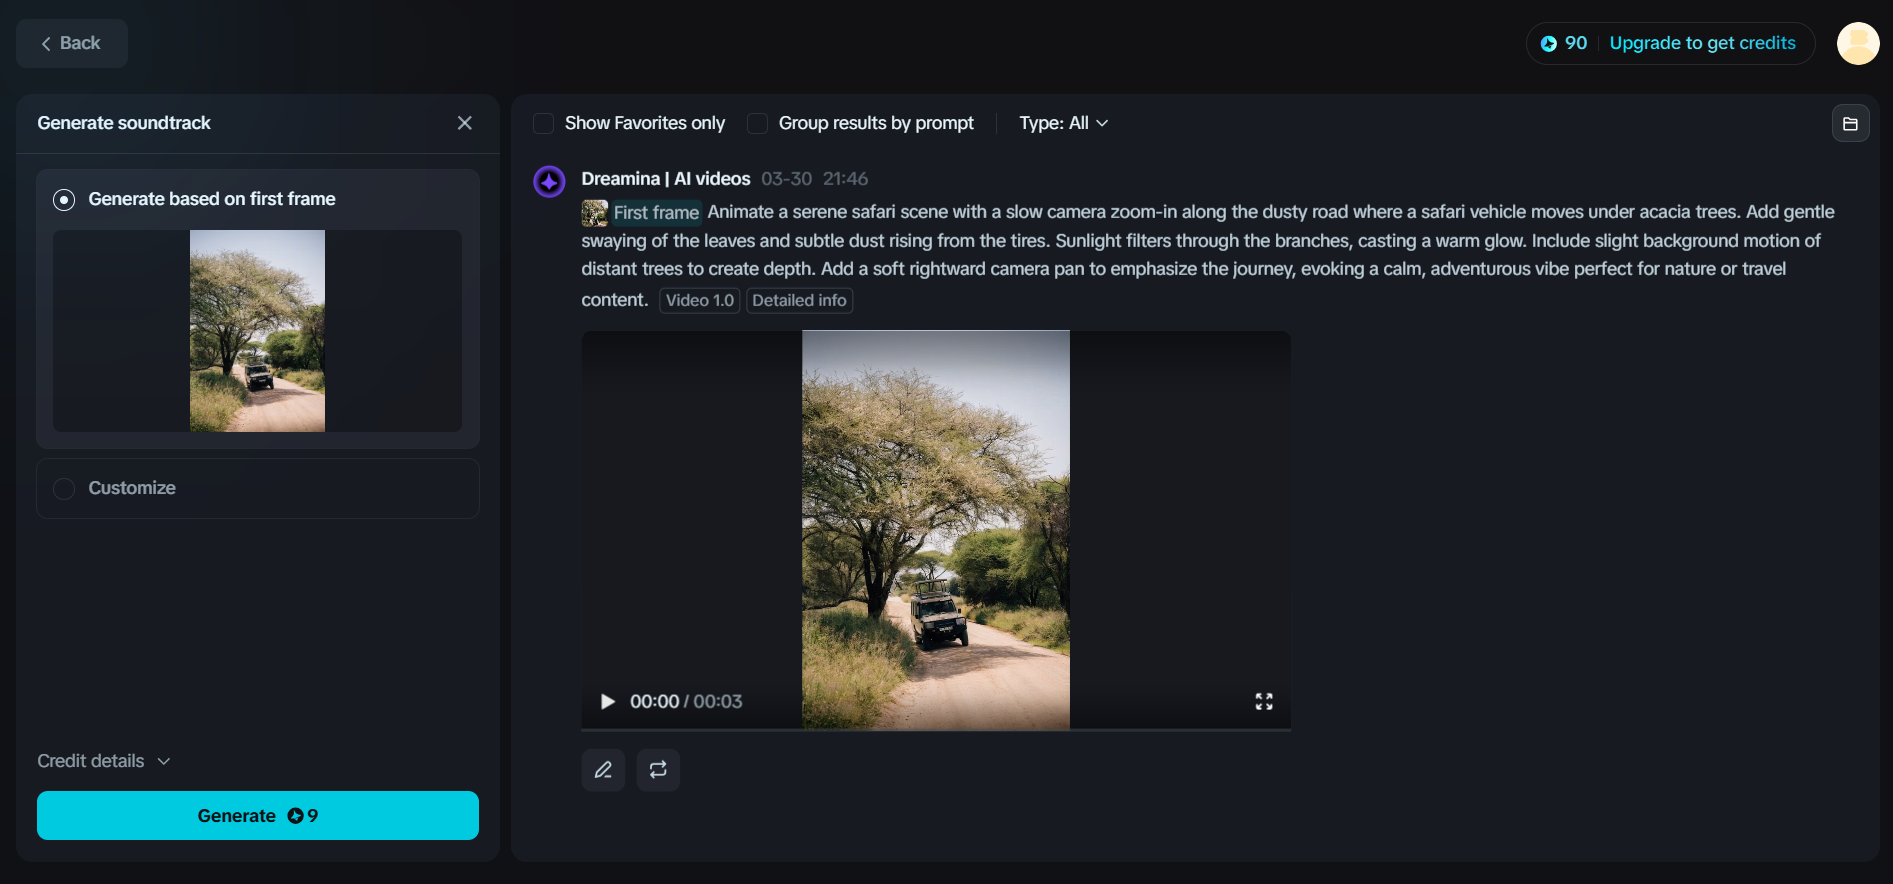Select the Customize soundtrack option

pos(64,488)
